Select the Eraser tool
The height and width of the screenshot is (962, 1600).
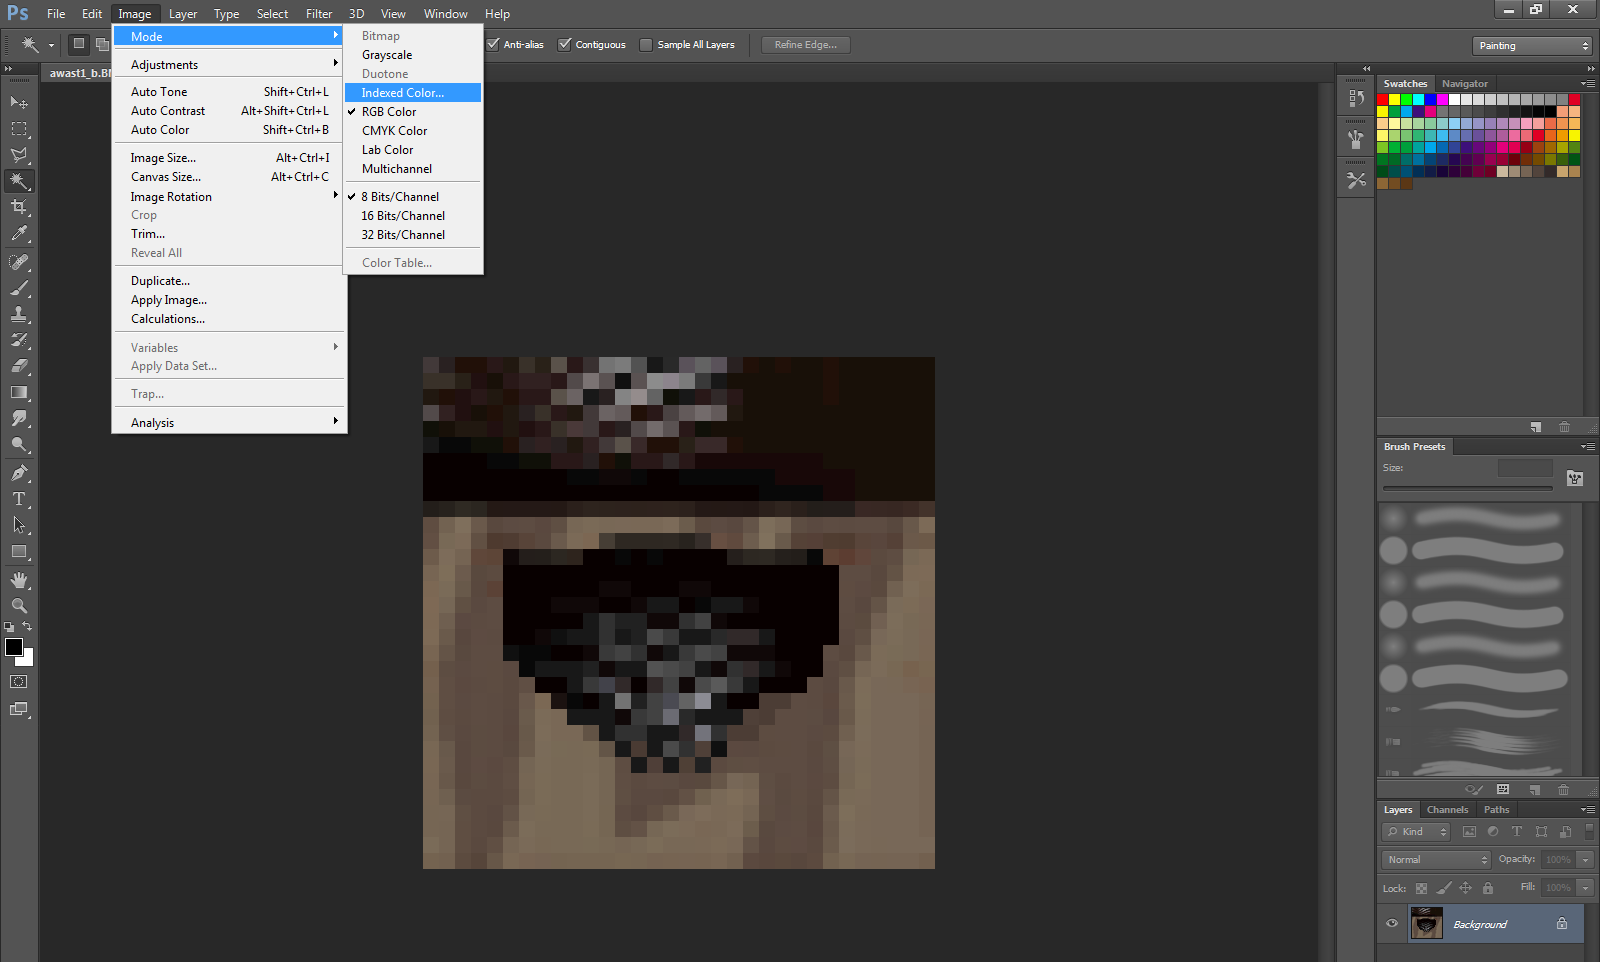19,366
